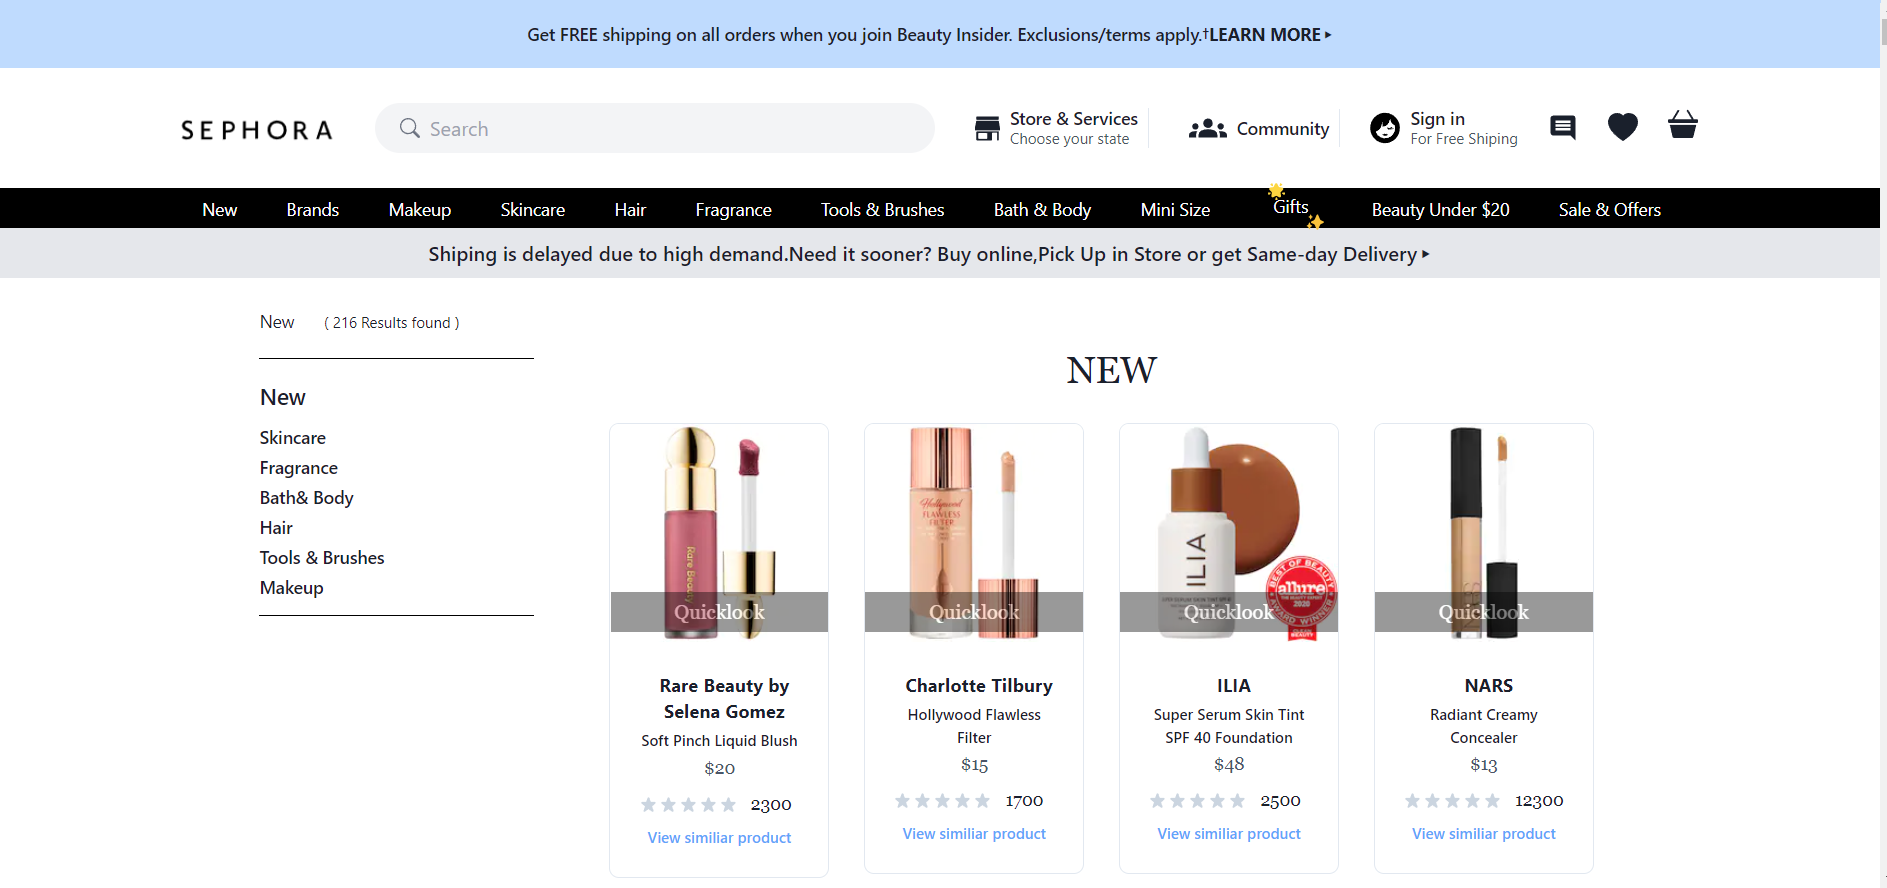Click ILIA star rating

pyautogui.click(x=1197, y=801)
